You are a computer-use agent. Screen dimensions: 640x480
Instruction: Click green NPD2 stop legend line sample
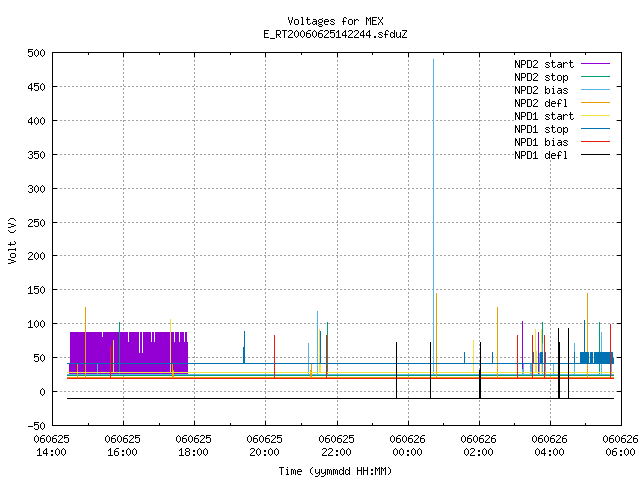click(595, 76)
